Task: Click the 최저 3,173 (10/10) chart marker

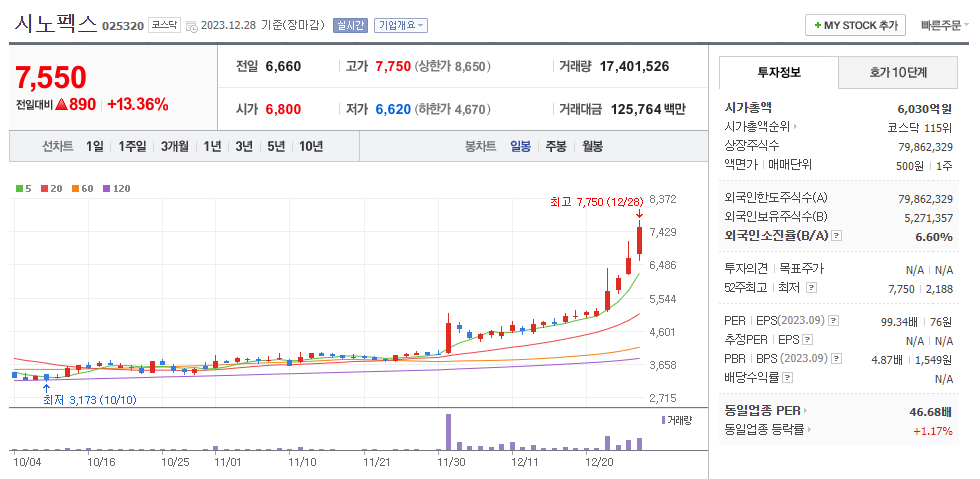Action: [89, 400]
